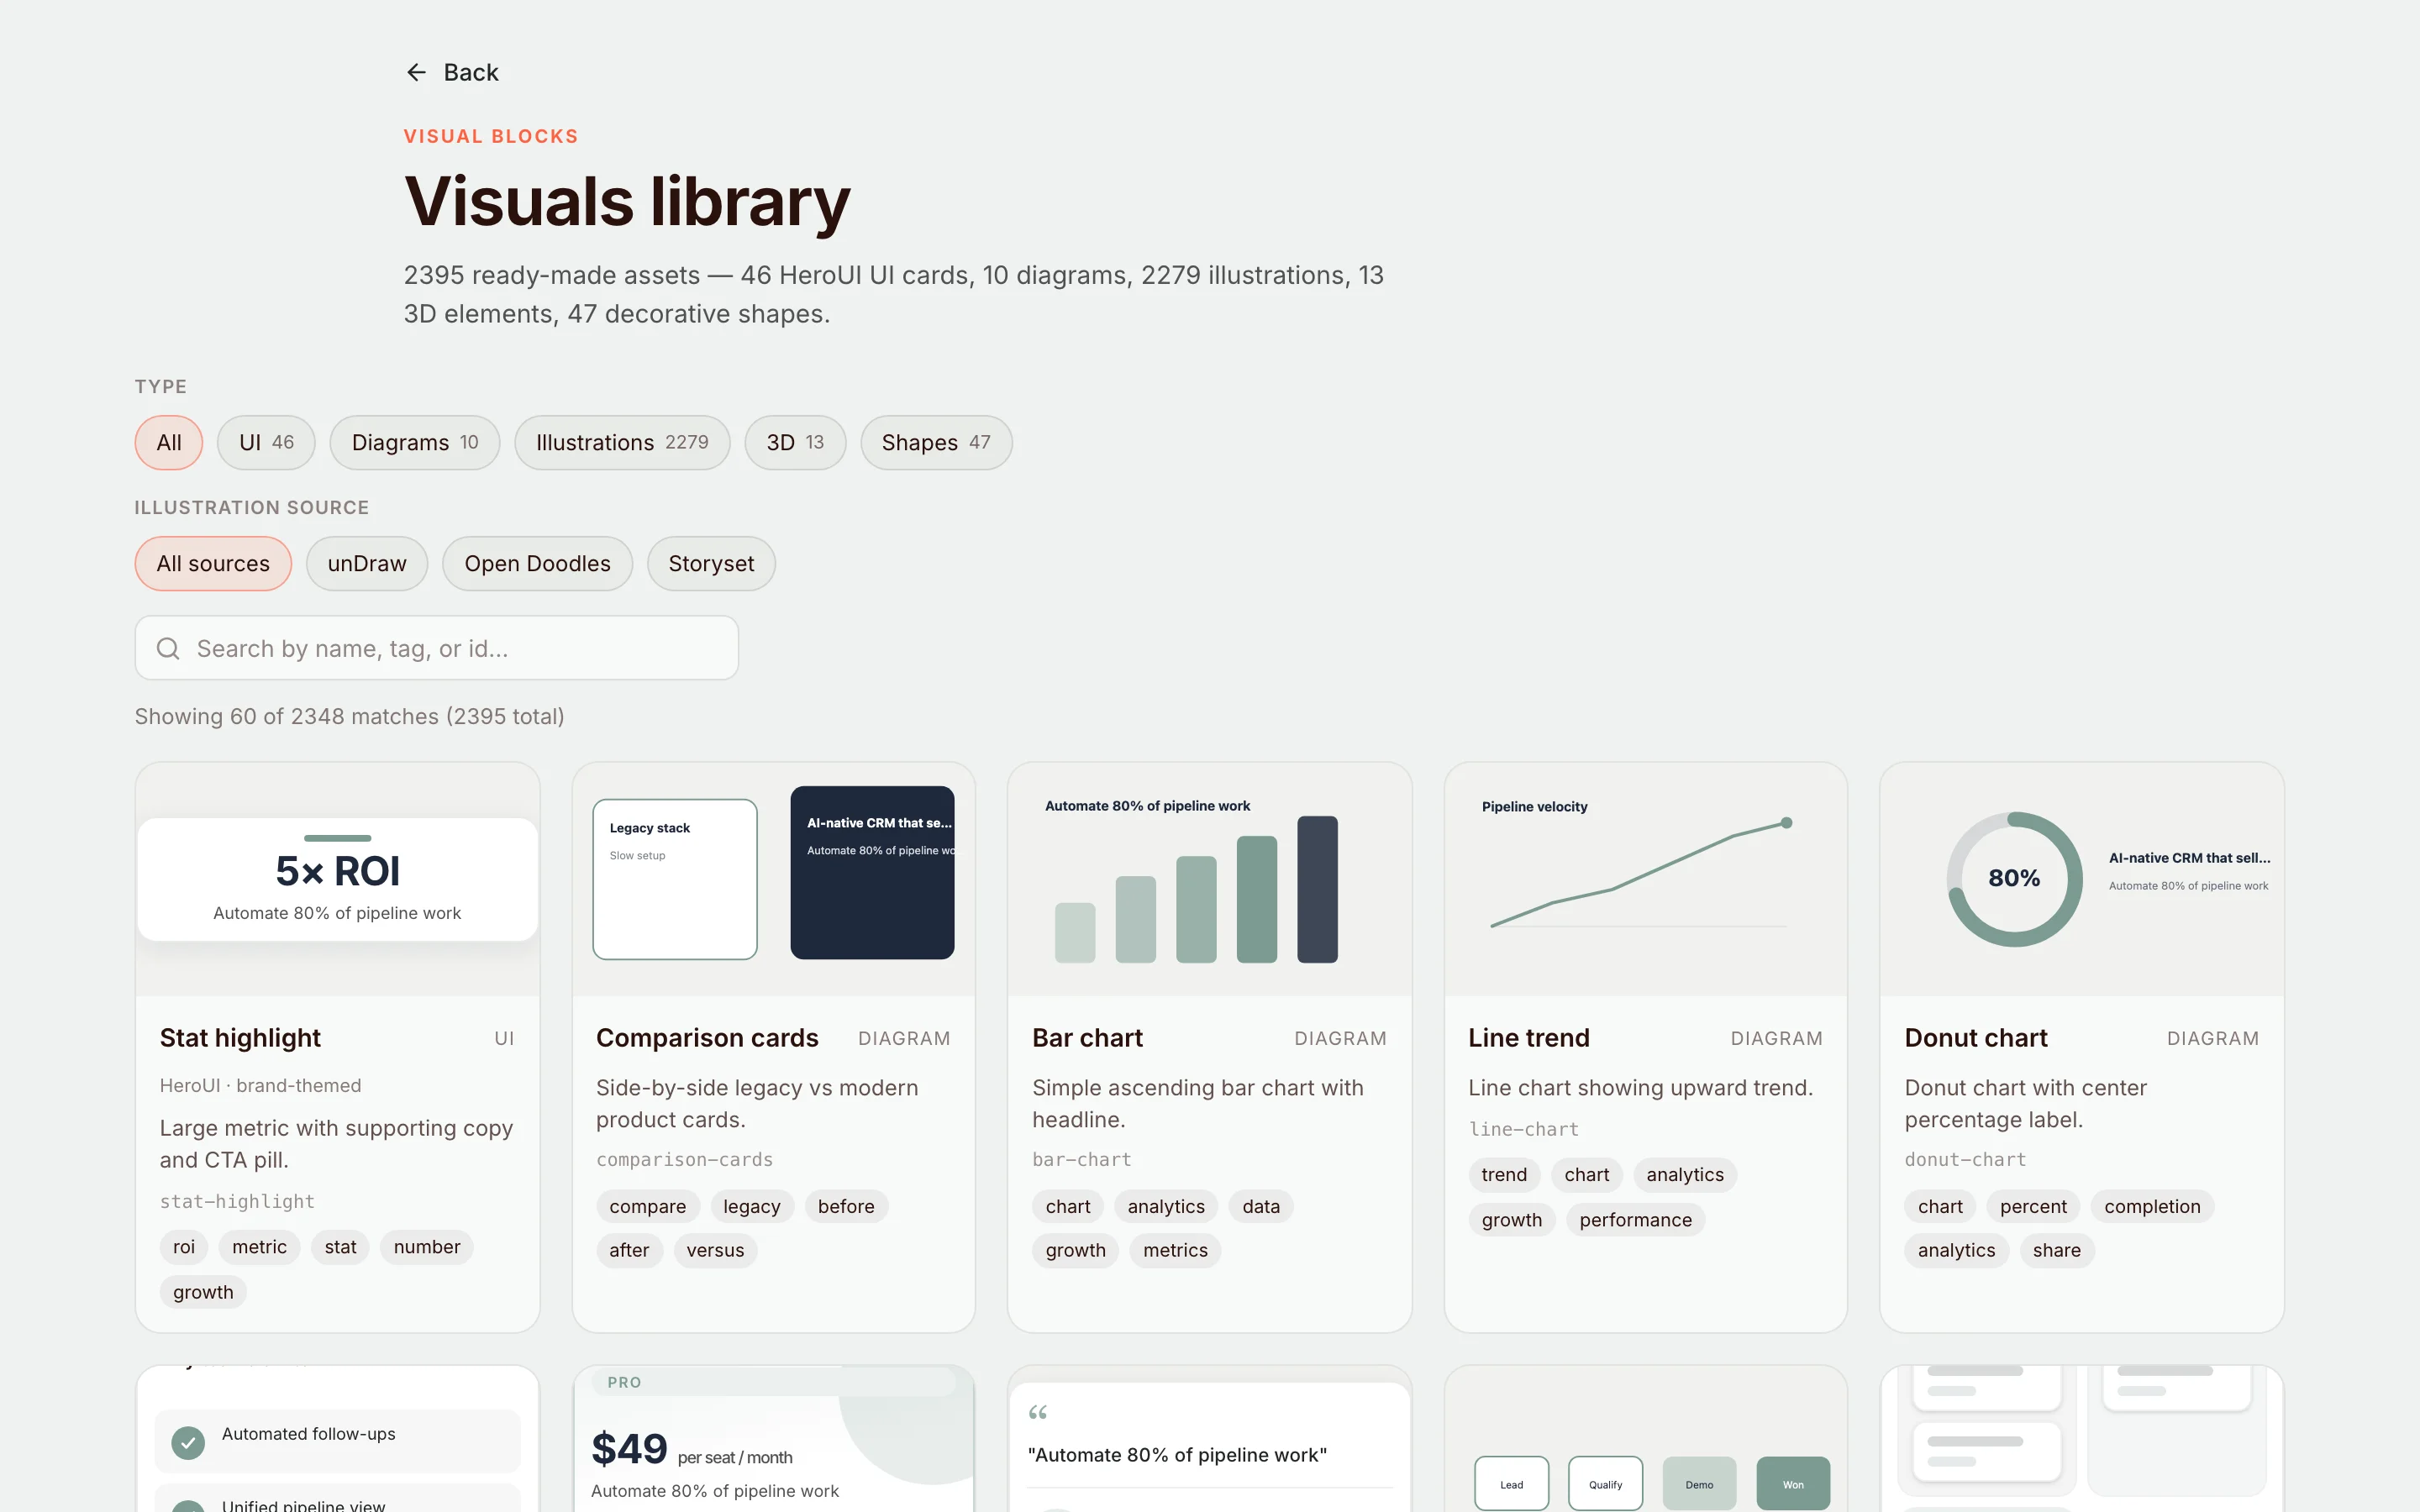Click the completion tag
This screenshot has height=1512, width=2420.
[2152, 1206]
